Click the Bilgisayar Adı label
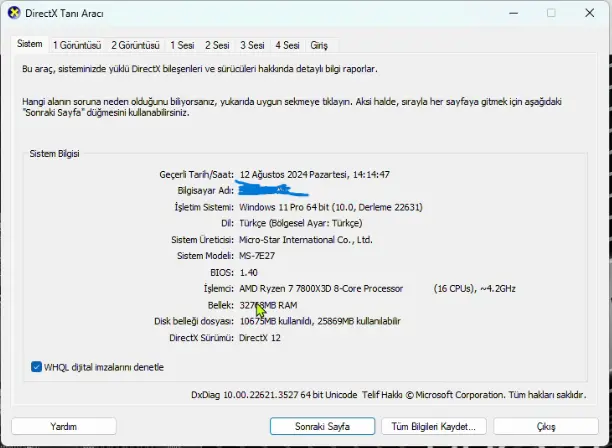 [205, 191]
